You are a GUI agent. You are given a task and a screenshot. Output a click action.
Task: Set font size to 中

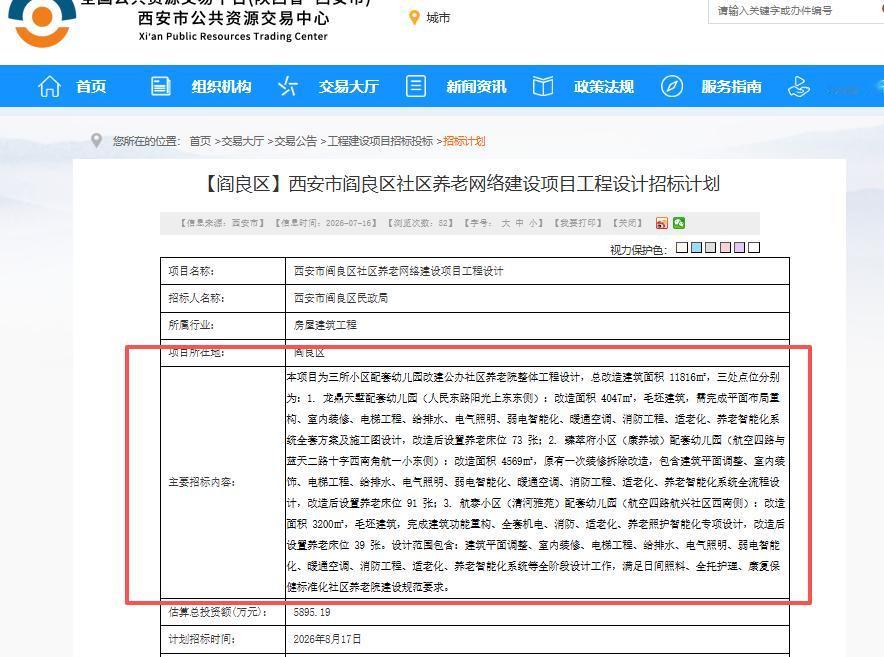click(519, 223)
